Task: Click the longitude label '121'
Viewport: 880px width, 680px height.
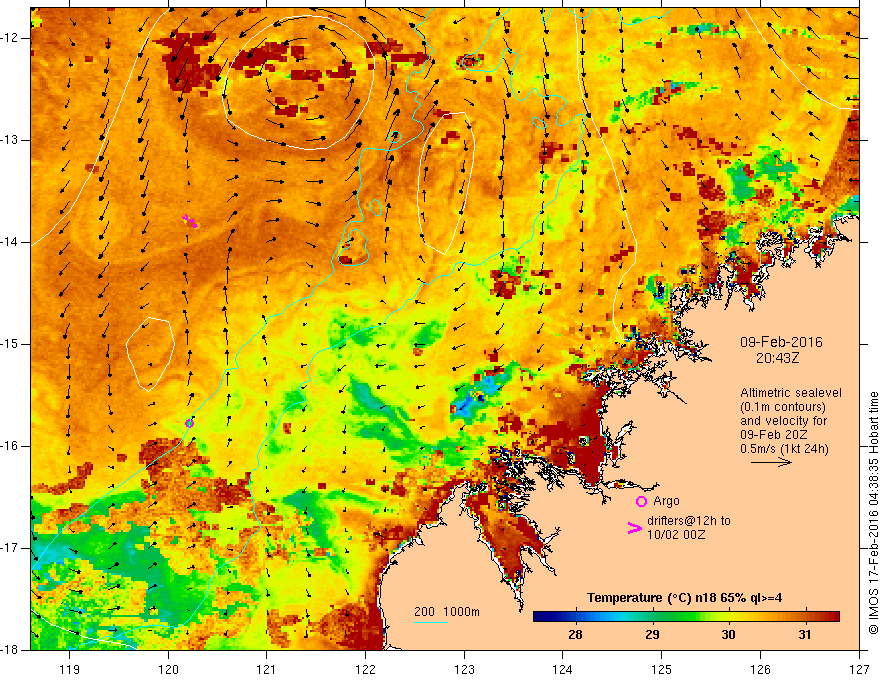Action: click(x=267, y=669)
